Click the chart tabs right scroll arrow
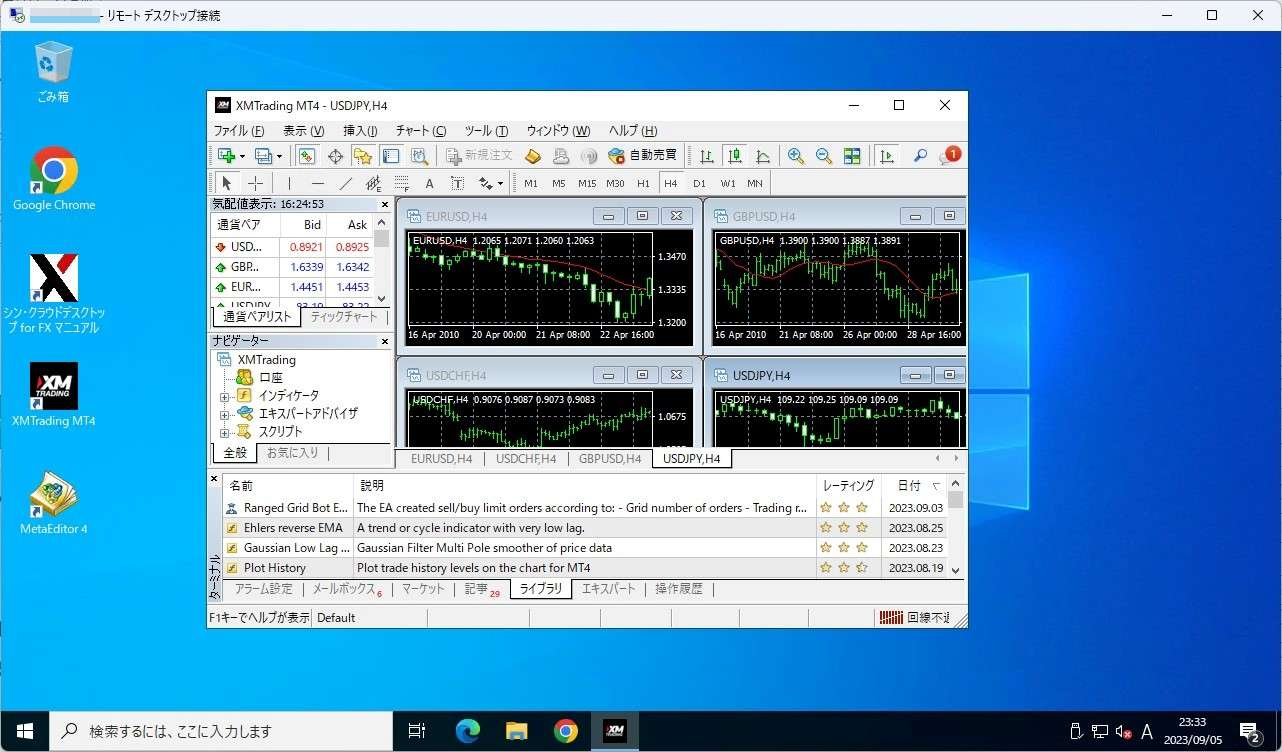The height and width of the screenshot is (752, 1282). (x=955, y=458)
